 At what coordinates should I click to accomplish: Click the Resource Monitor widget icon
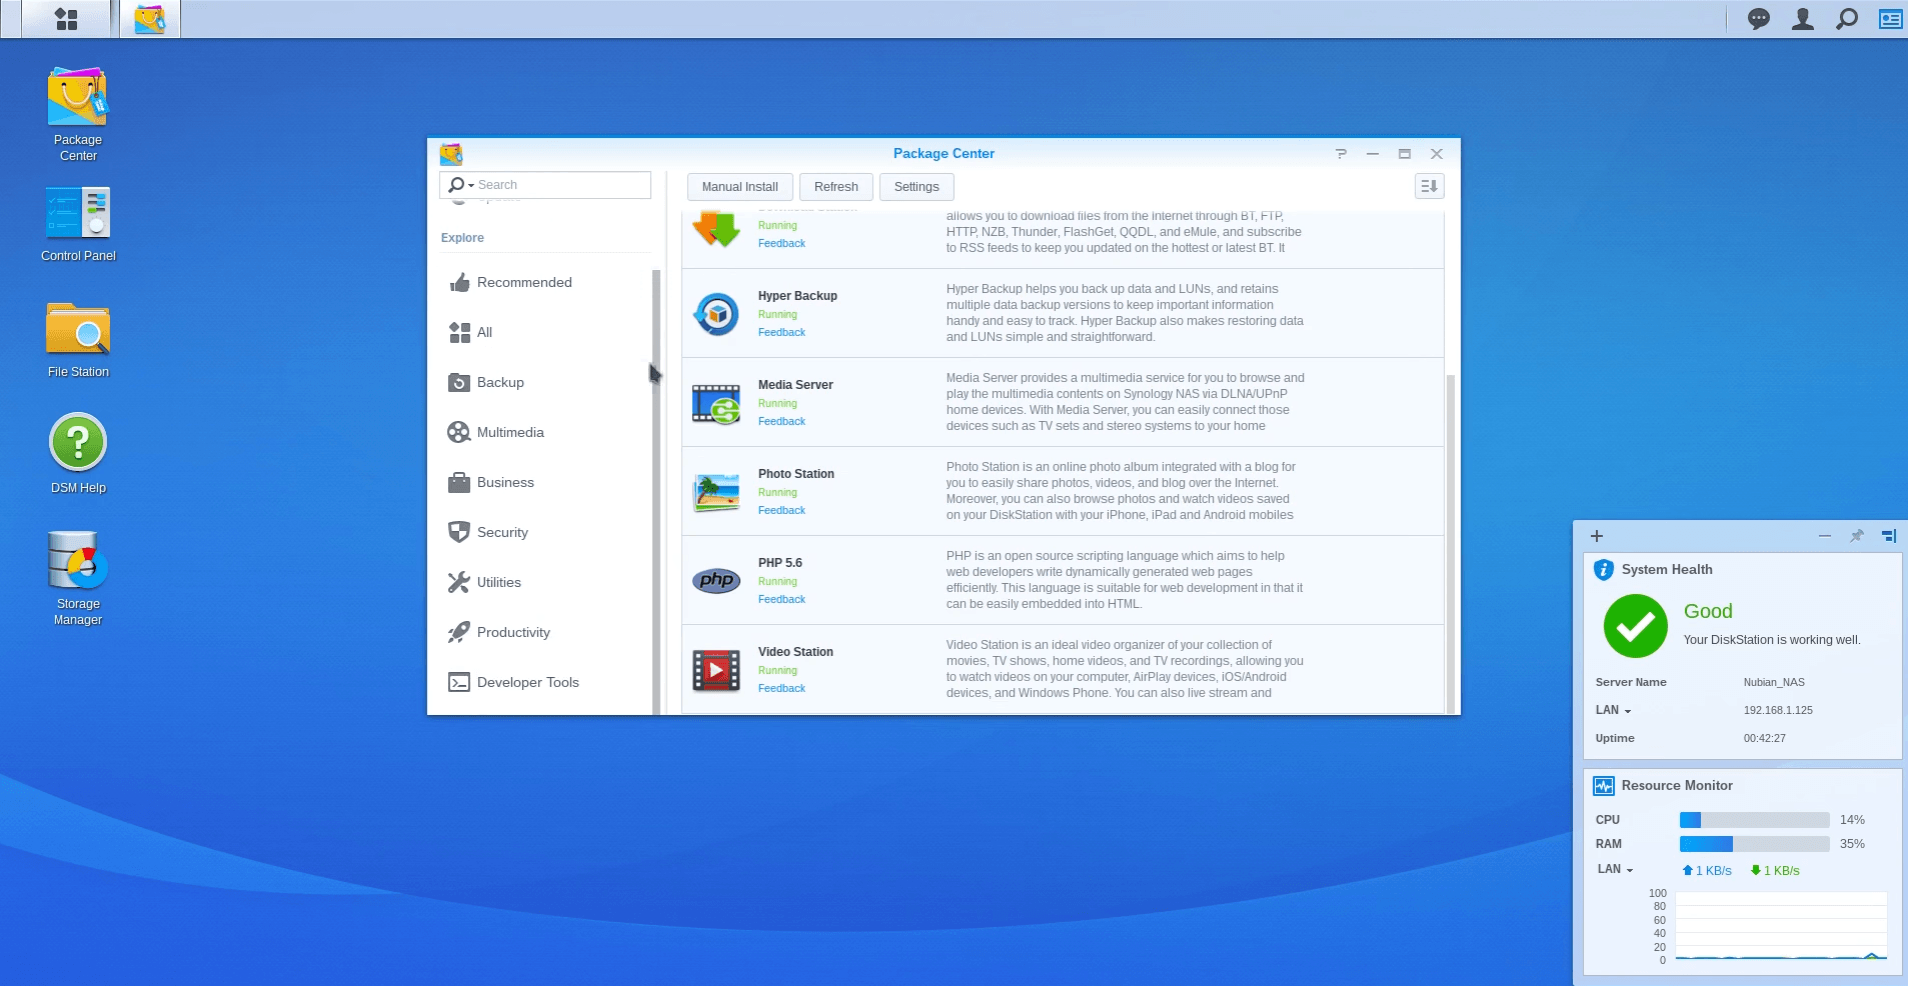(1603, 786)
